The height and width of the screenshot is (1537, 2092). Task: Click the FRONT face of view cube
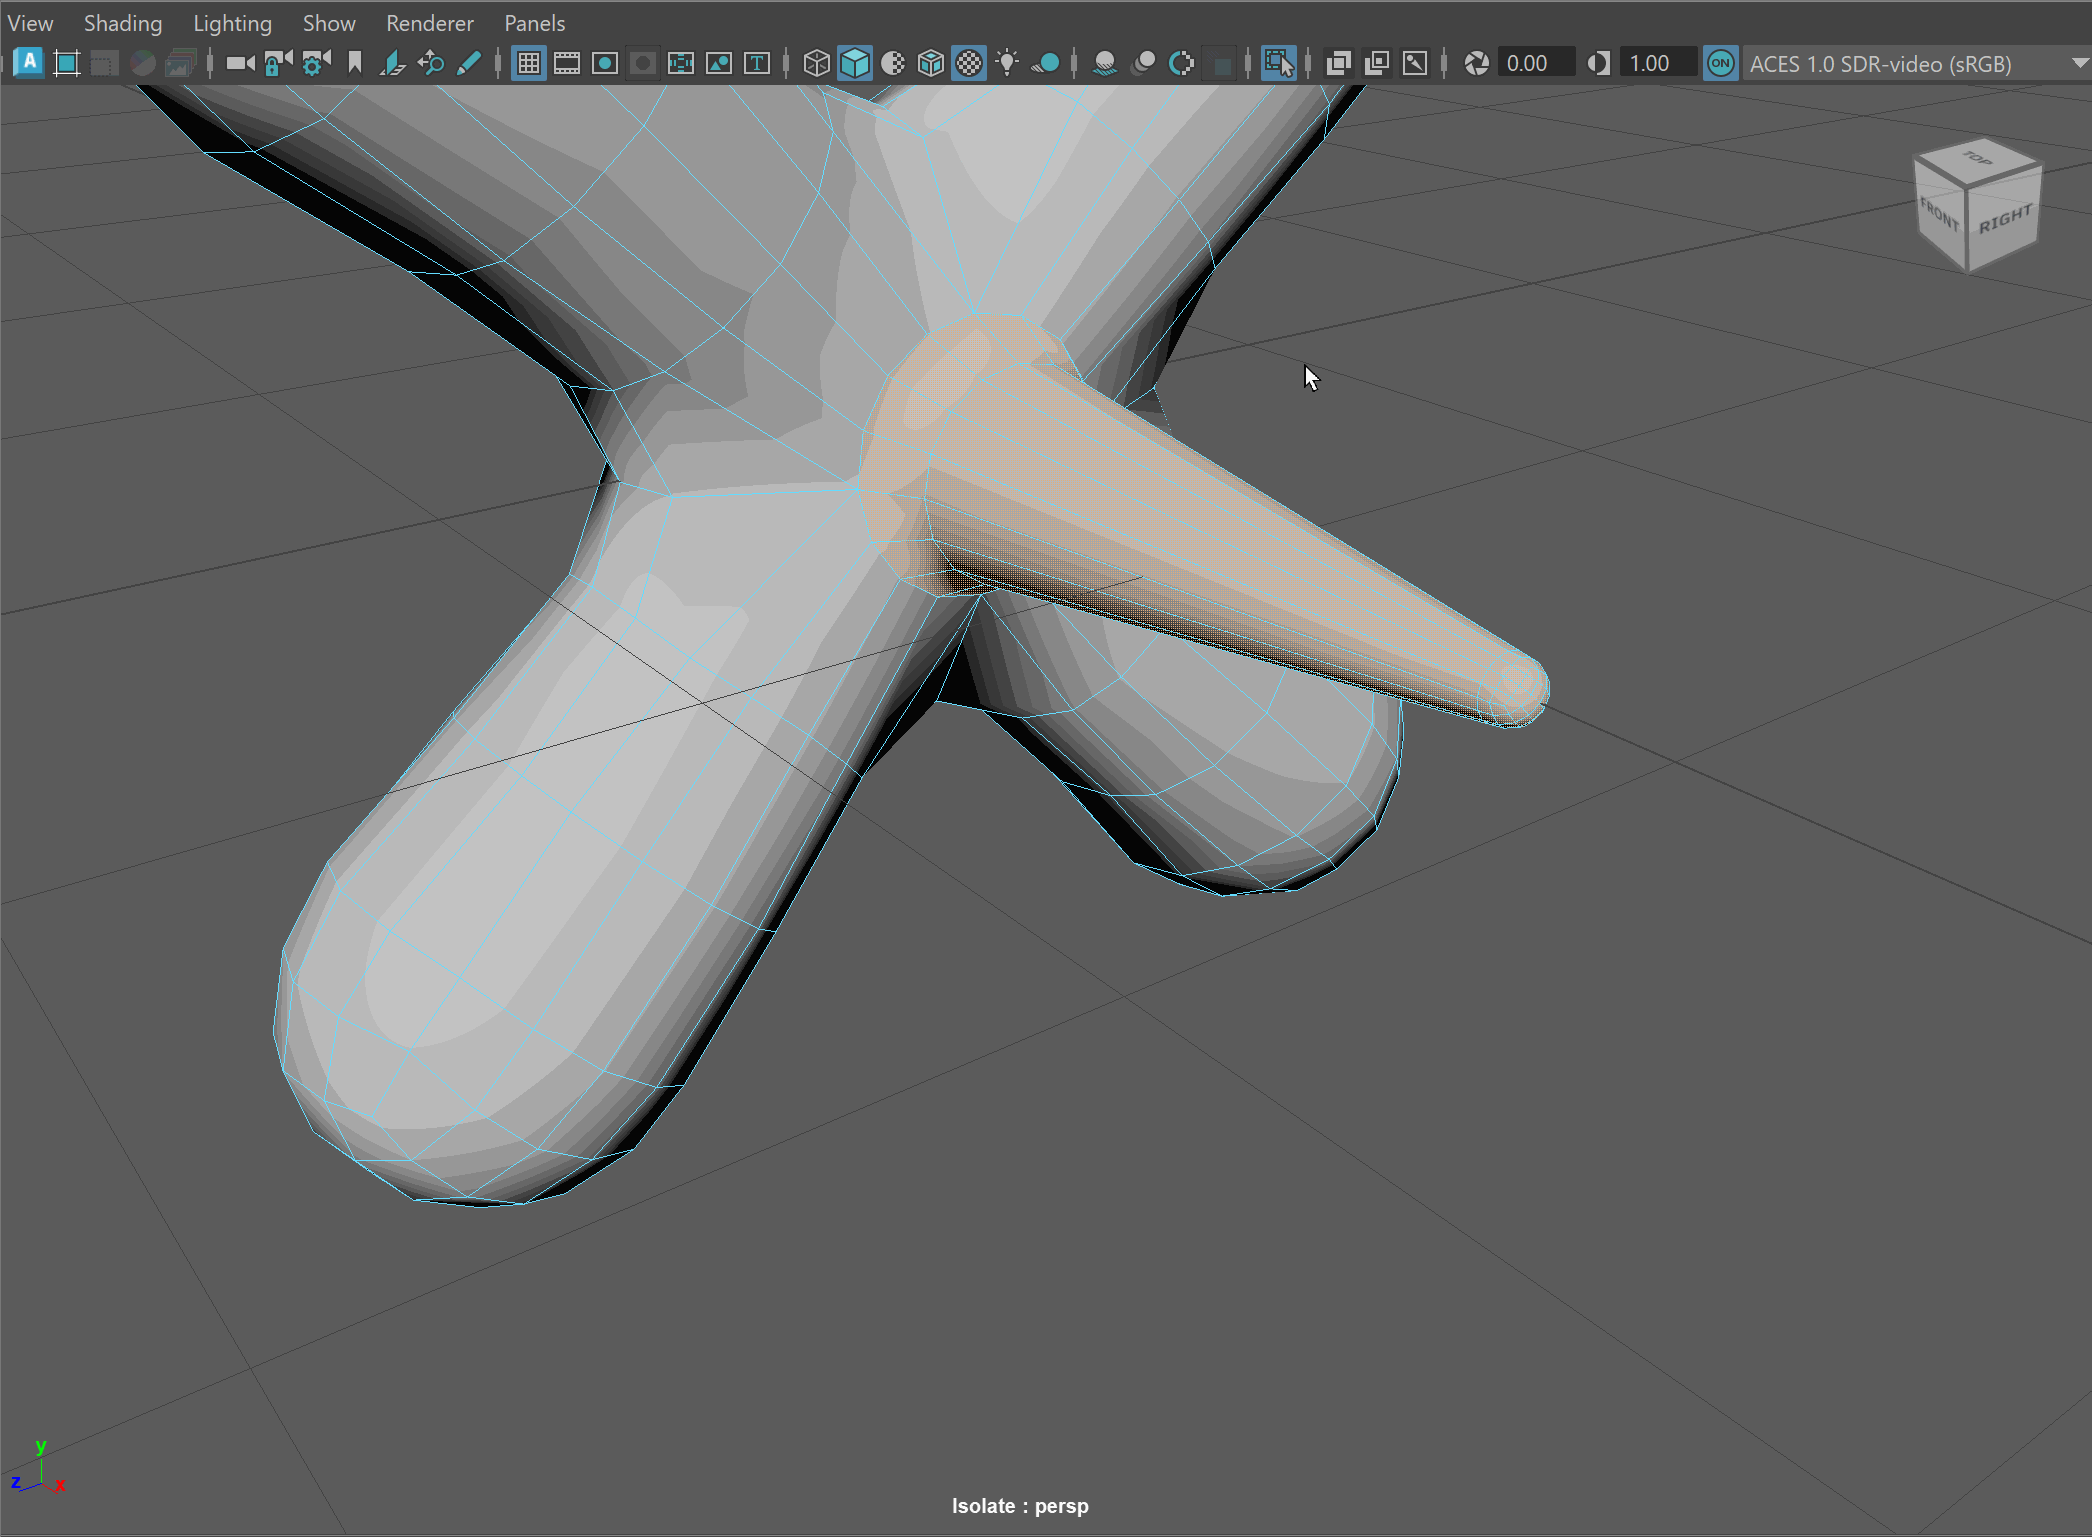[x=1938, y=215]
